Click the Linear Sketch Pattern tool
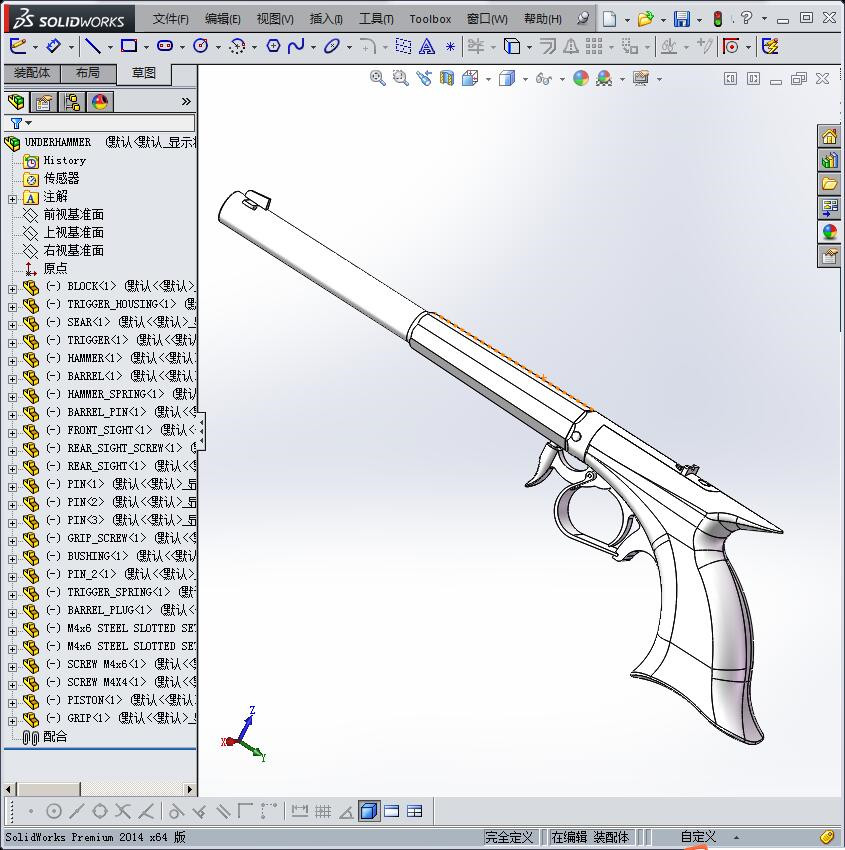This screenshot has height=850, width=845. 594,46
